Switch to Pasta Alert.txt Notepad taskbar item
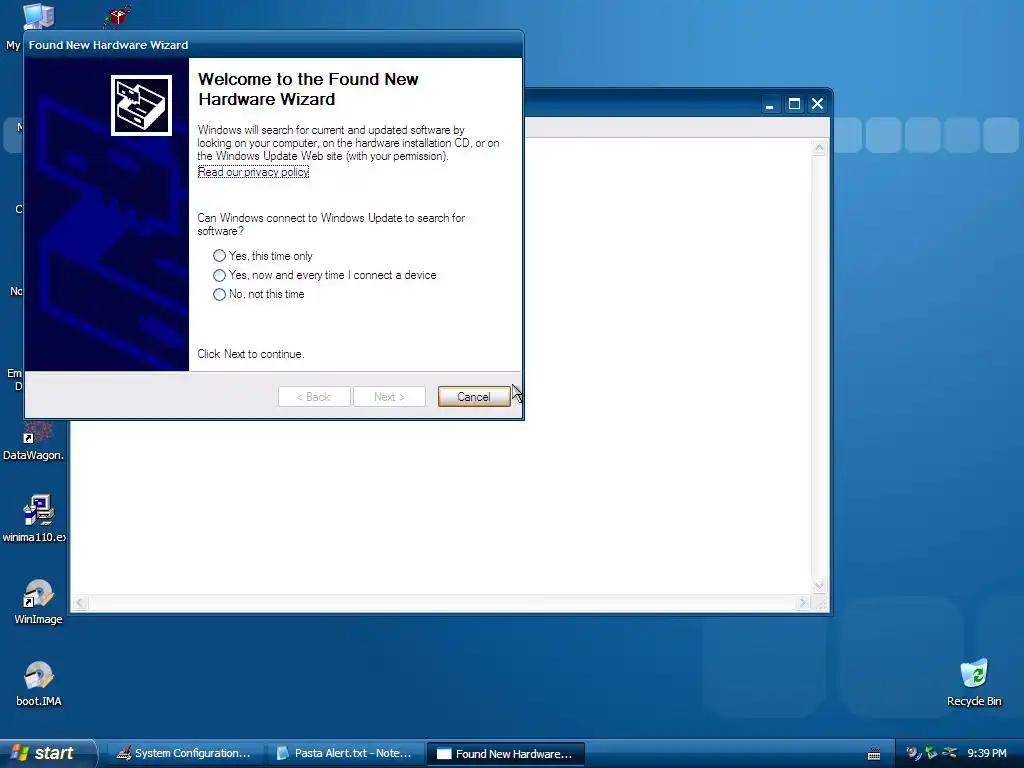The image size is (1024, 768). click(344, 754)
